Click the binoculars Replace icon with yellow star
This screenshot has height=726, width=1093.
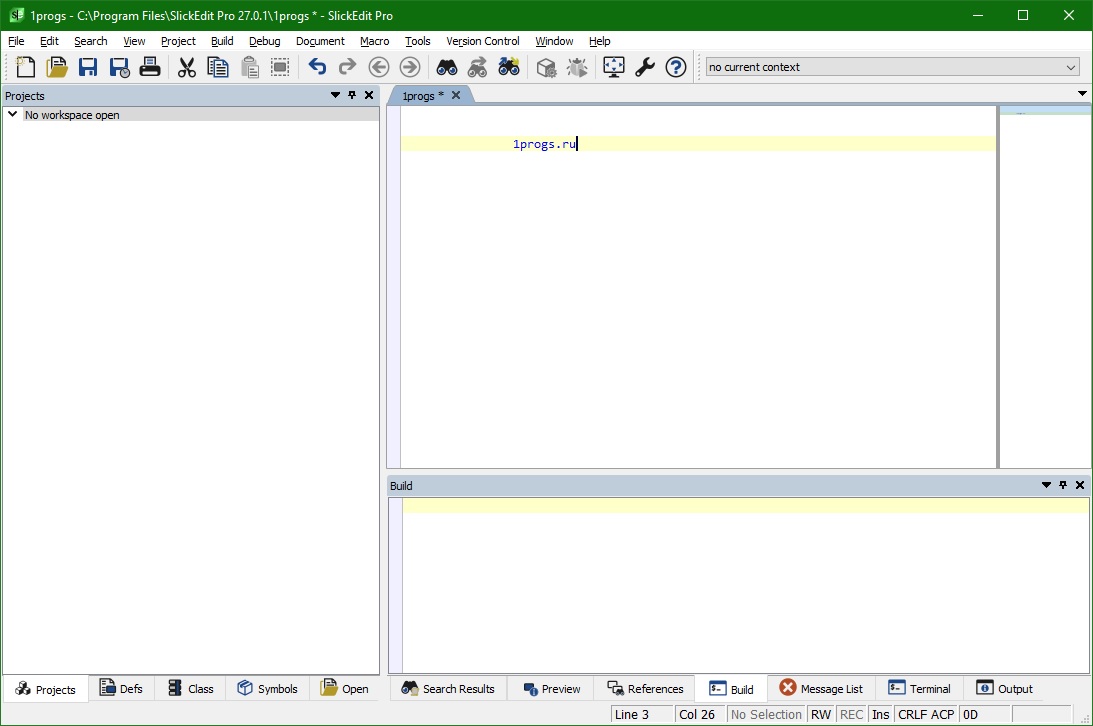(509, 67)
